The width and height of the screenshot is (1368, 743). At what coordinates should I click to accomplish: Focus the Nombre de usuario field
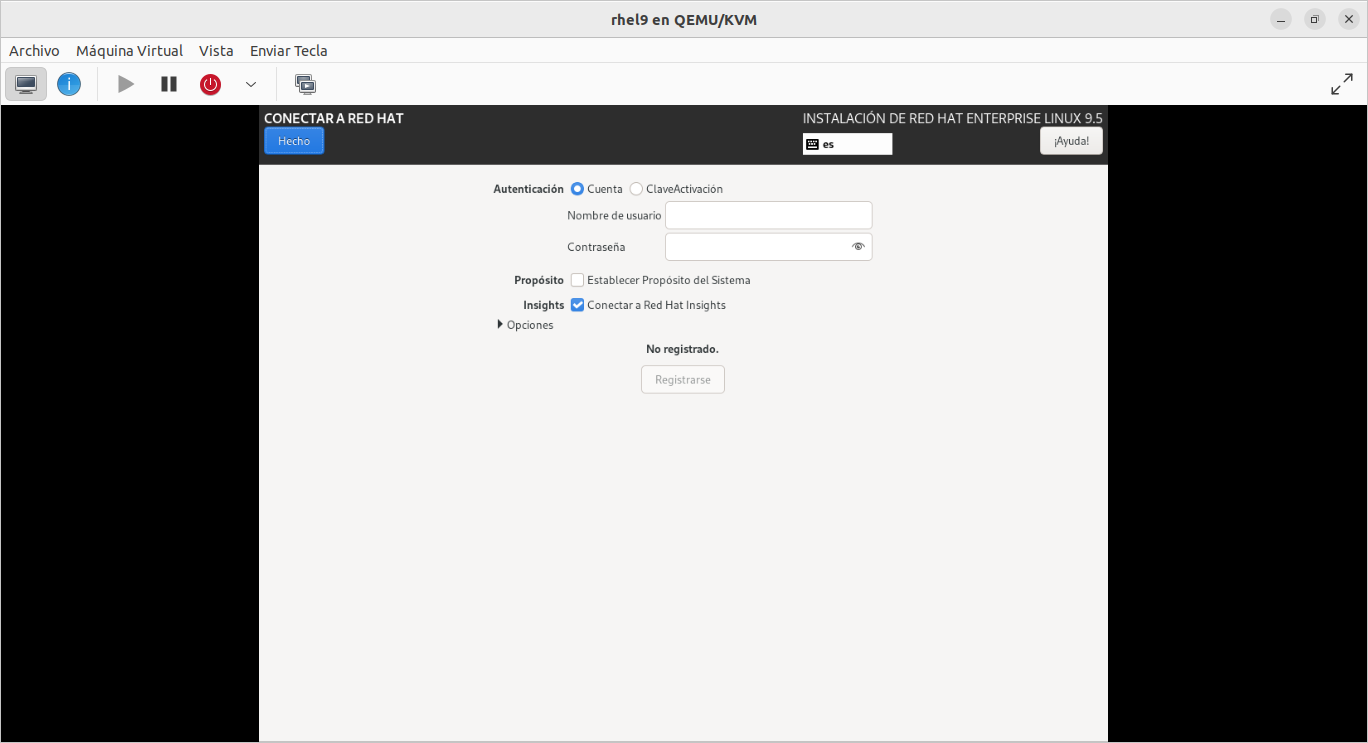tap(769, 215)
